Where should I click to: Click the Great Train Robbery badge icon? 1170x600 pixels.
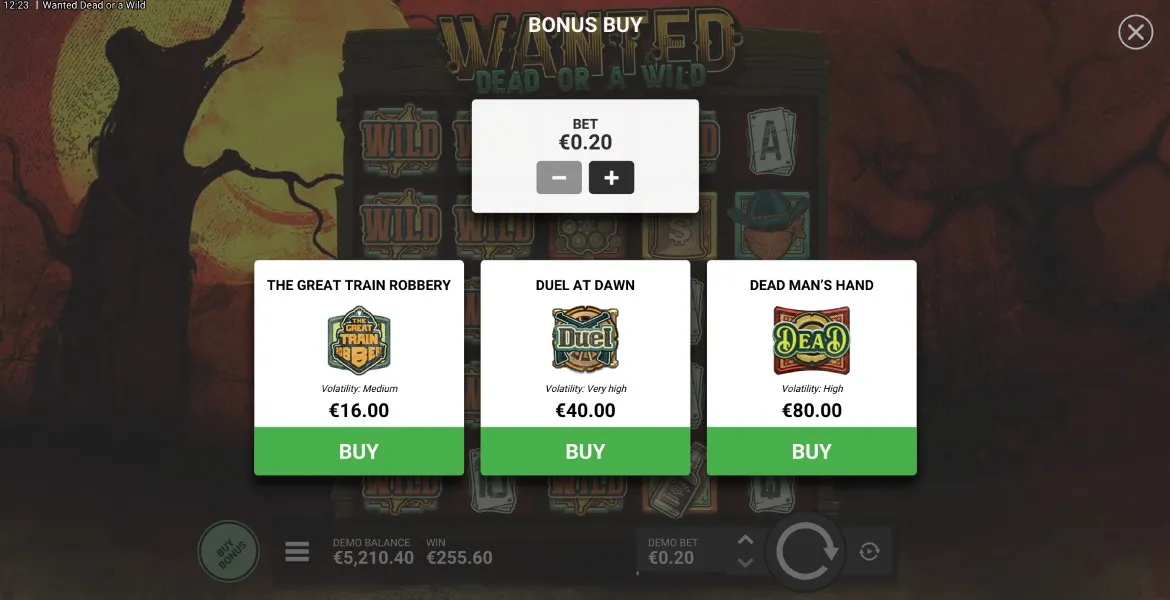[359, 340]
